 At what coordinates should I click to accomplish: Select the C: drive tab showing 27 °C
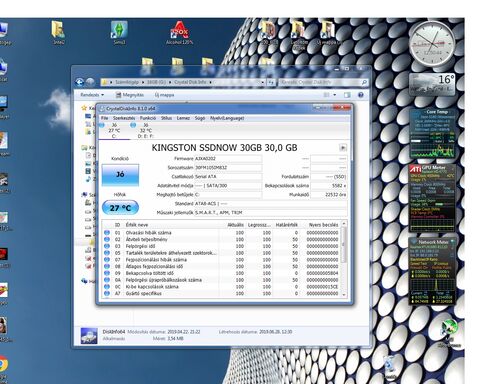point(114,130)
